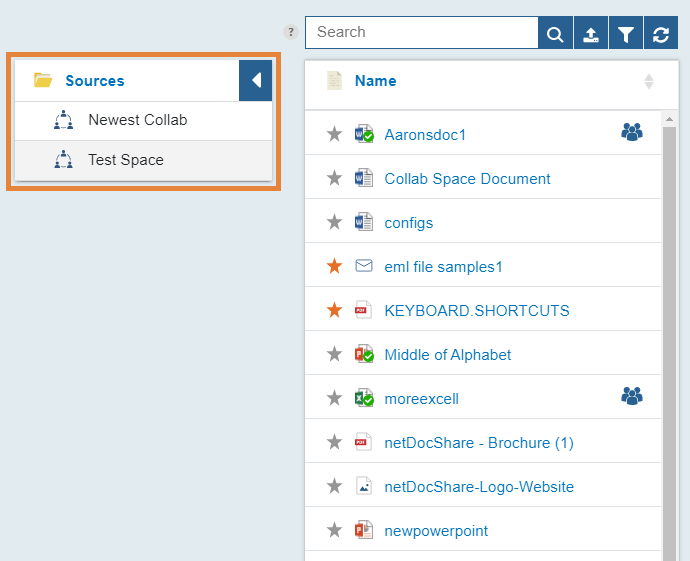Click the Sources folder icon
Image resolution: width=690 pixels, height=561 pixels.
click(x=43, y=80)
